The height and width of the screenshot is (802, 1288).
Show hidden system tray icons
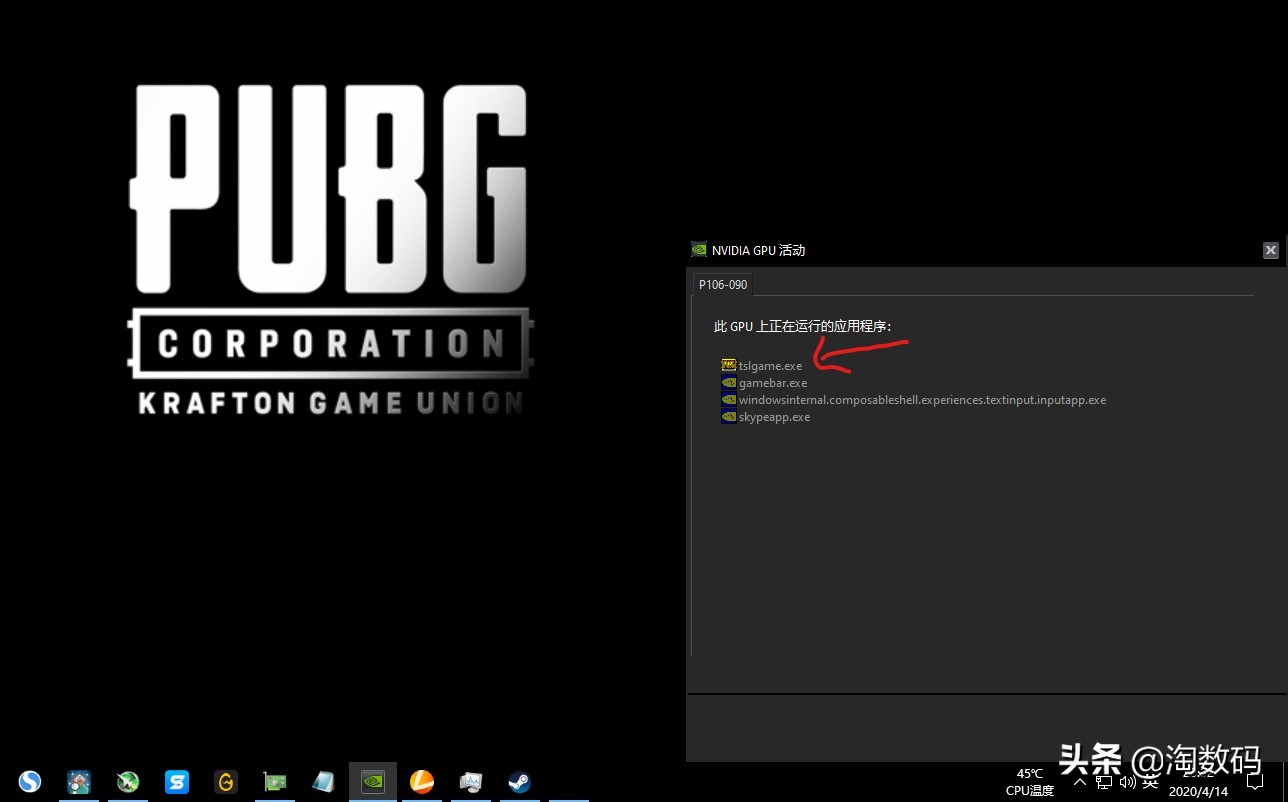(x=1079, y=782)
